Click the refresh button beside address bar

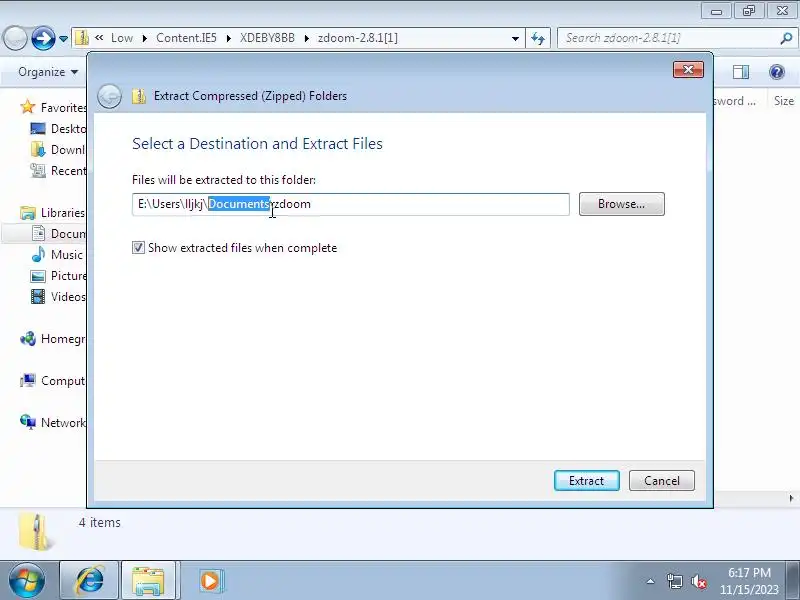click(x=538, y=38)
